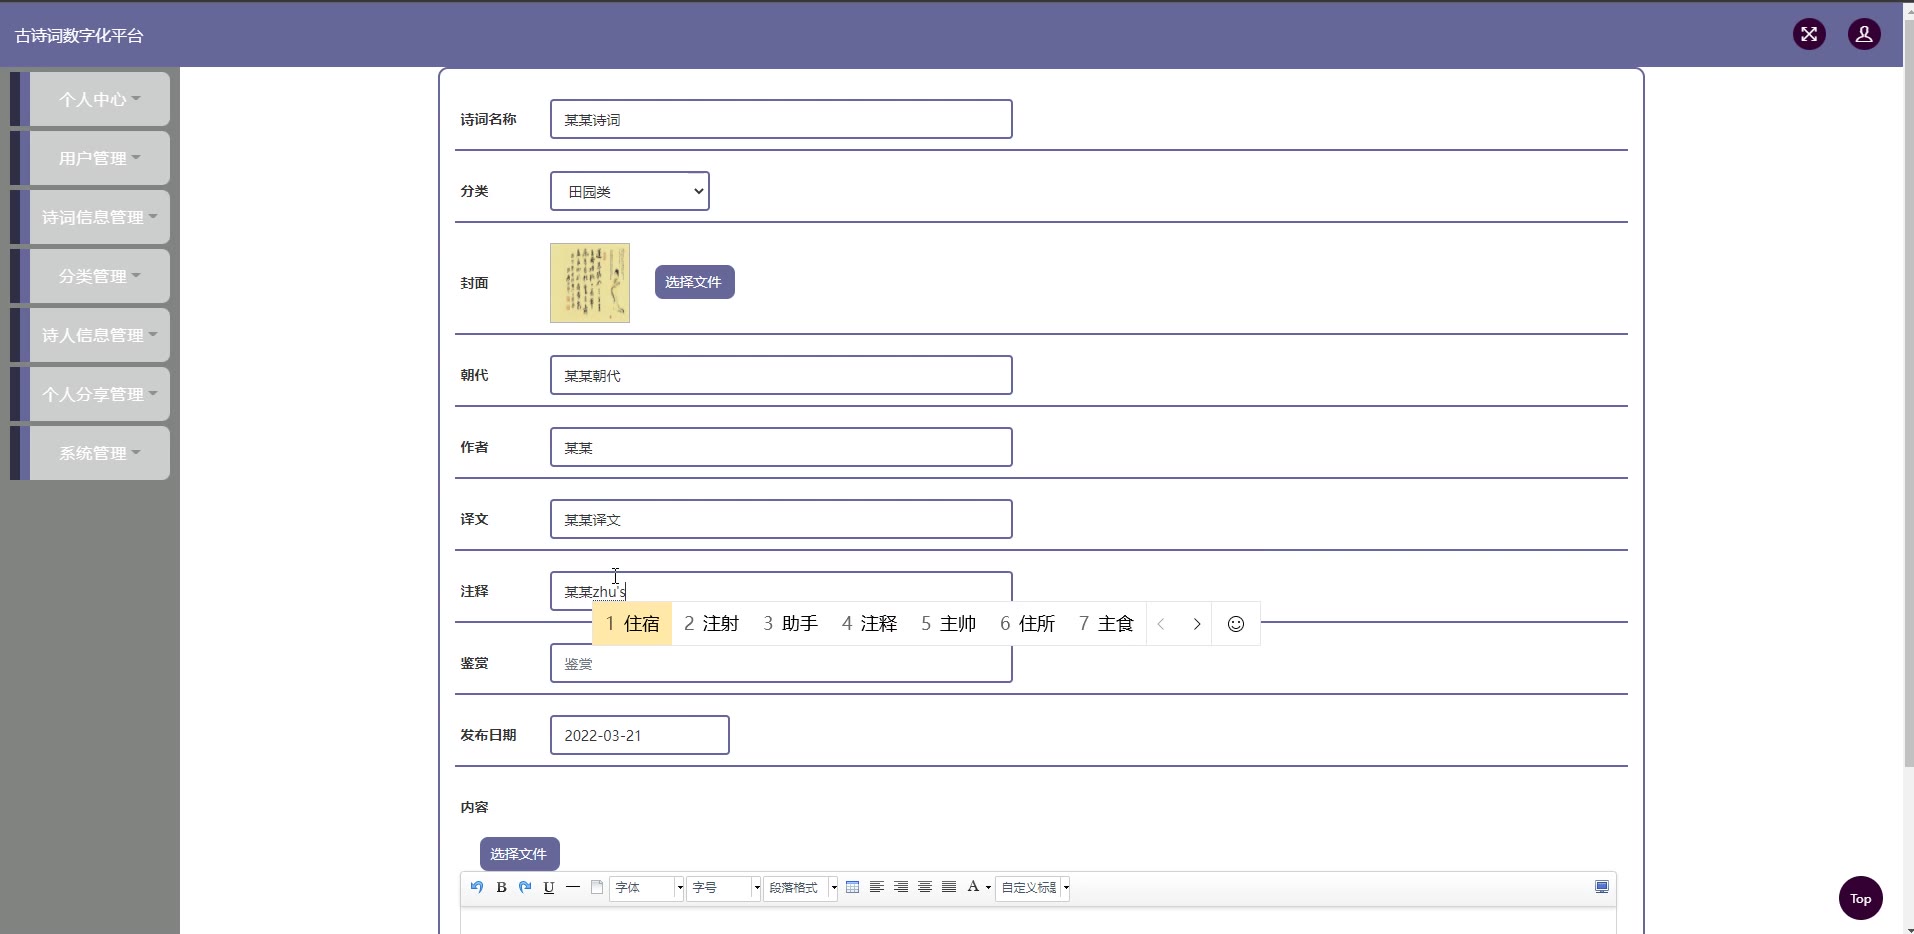Click the 发布日期 date field
Image resolution: width=1914 pixels, height=934 pixels.
(640, 735)
